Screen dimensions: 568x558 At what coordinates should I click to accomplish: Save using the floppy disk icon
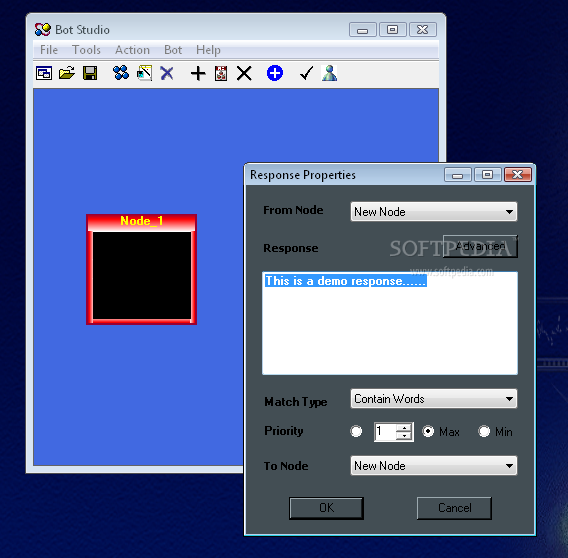pyautogui.click(x=90, y=74)
